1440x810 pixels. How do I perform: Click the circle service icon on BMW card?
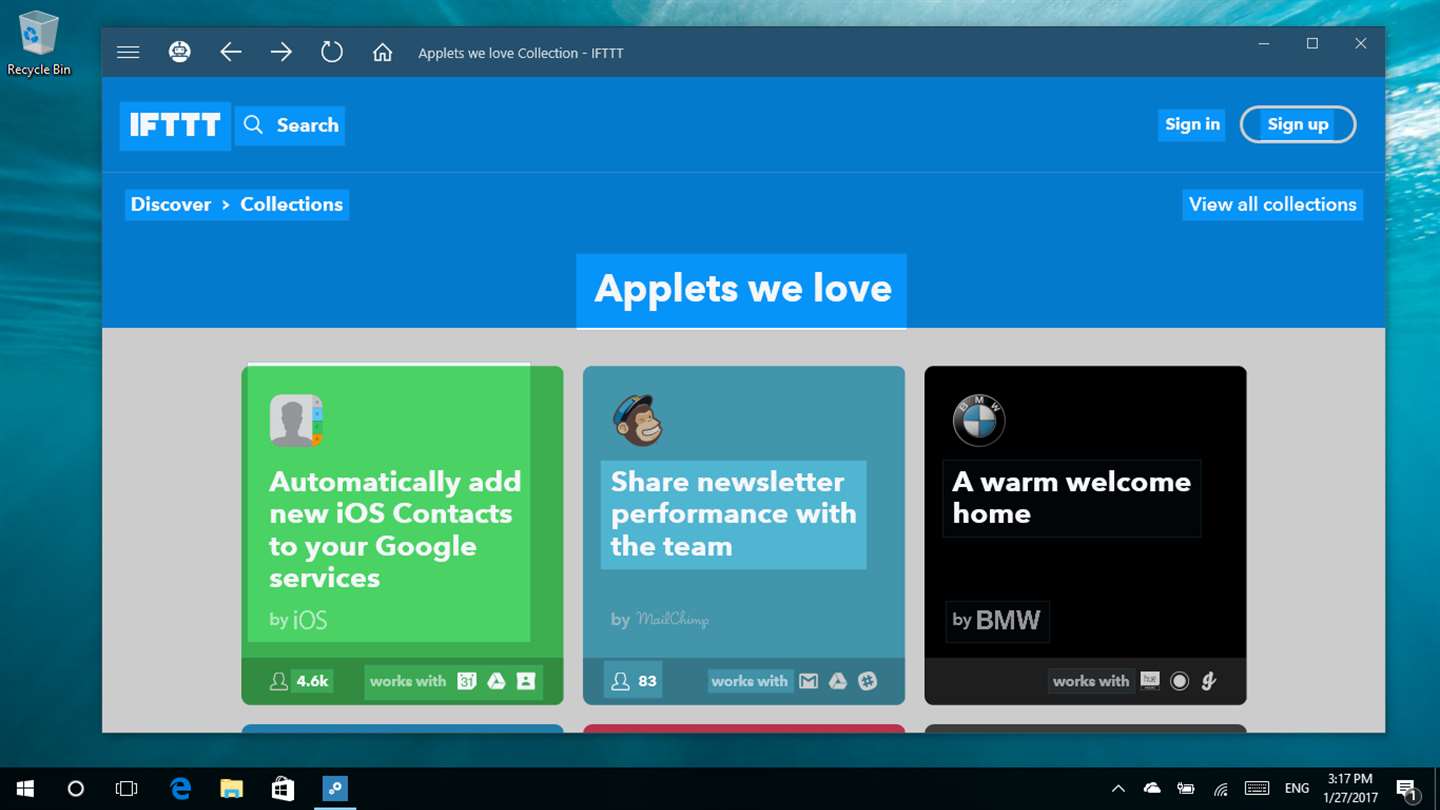[x=1180, y=681]
